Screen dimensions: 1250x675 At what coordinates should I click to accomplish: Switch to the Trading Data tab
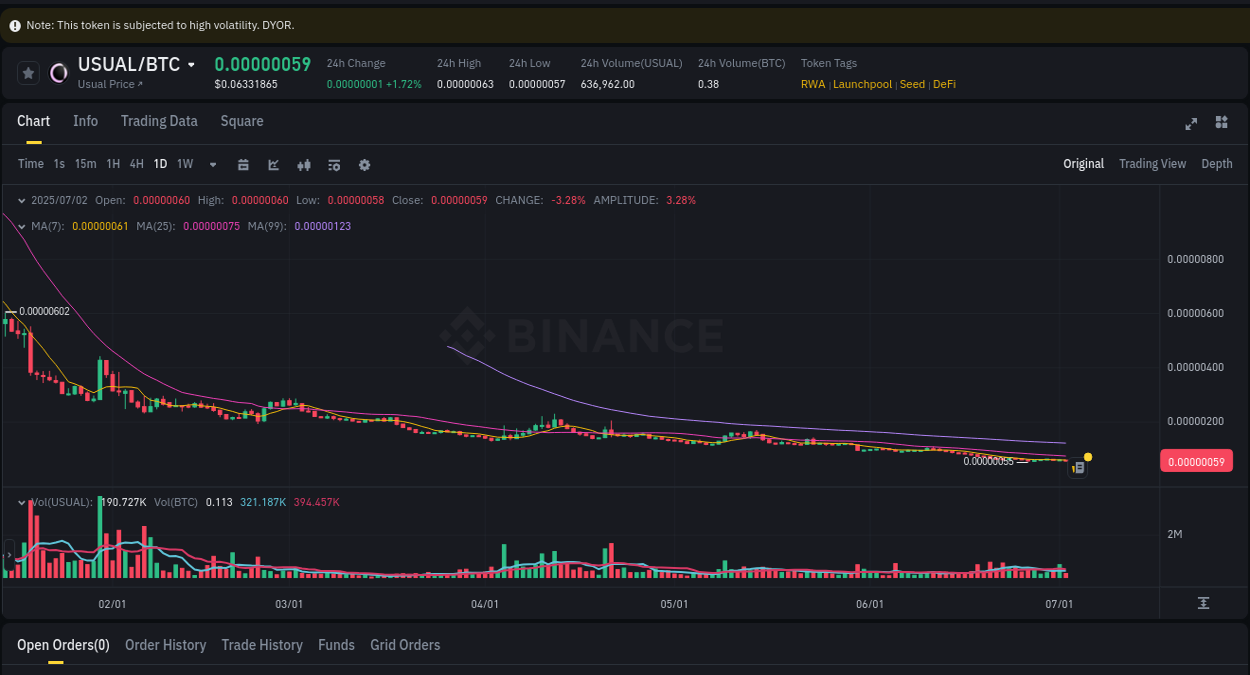159,121
